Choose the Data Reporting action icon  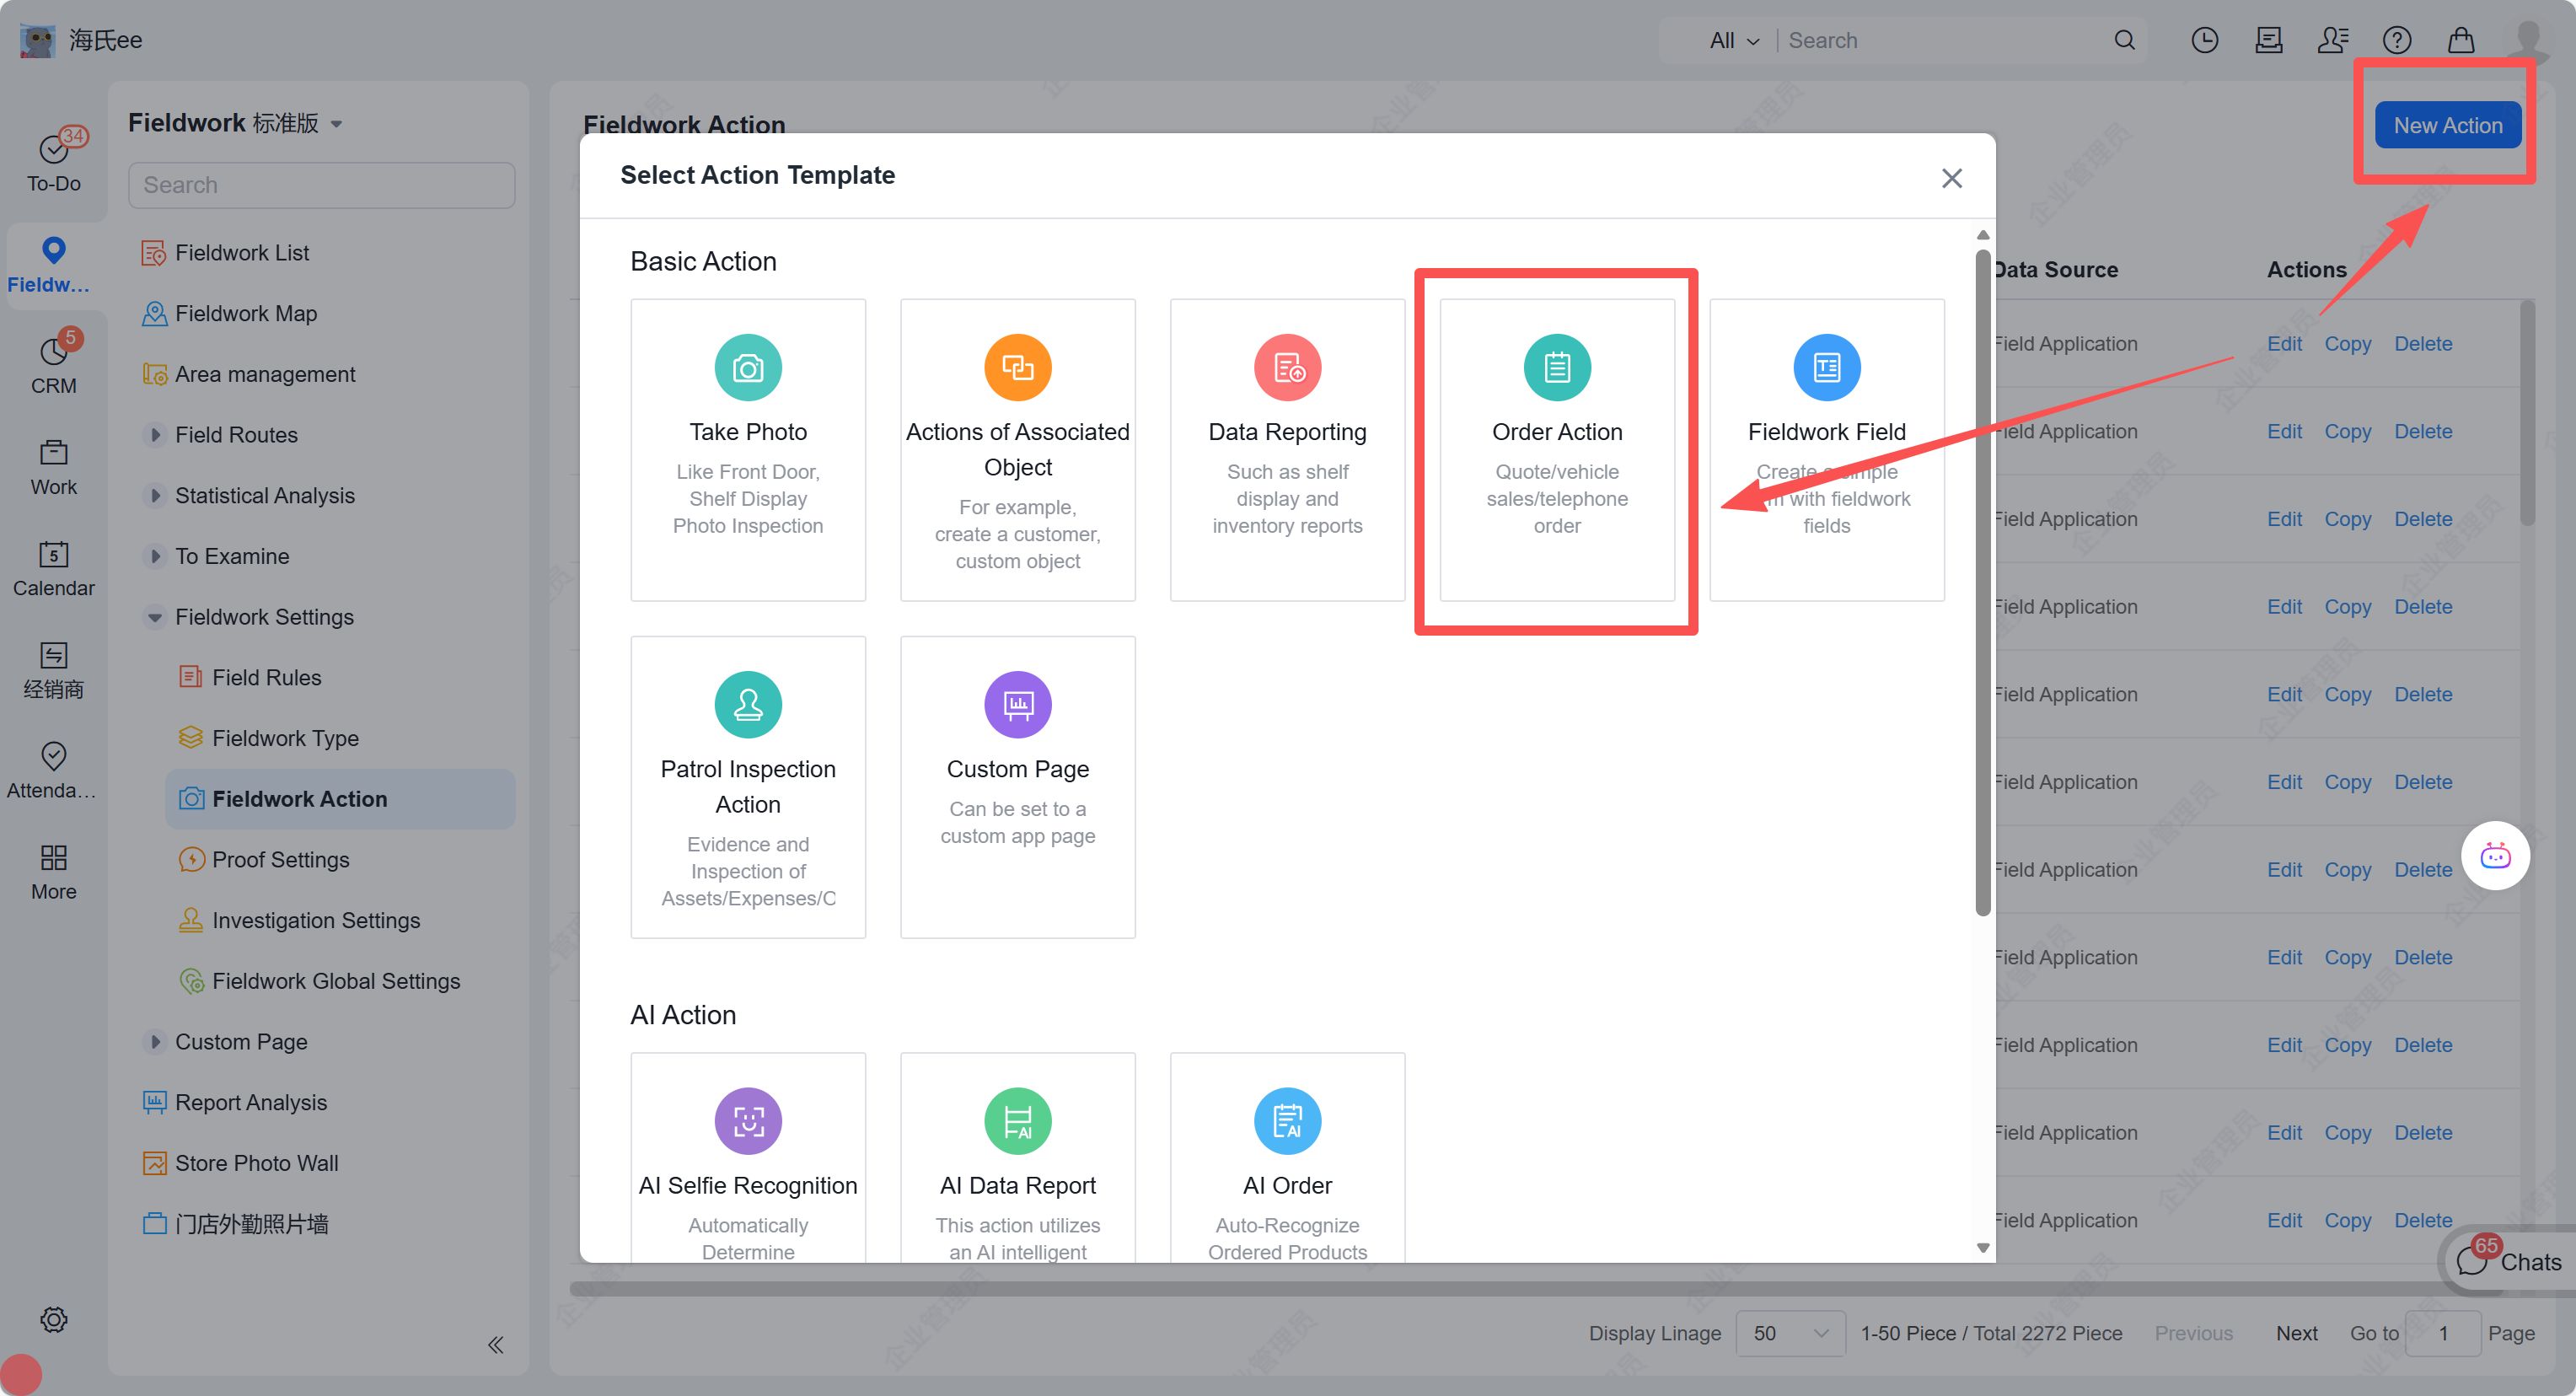tap(1286, 367)
